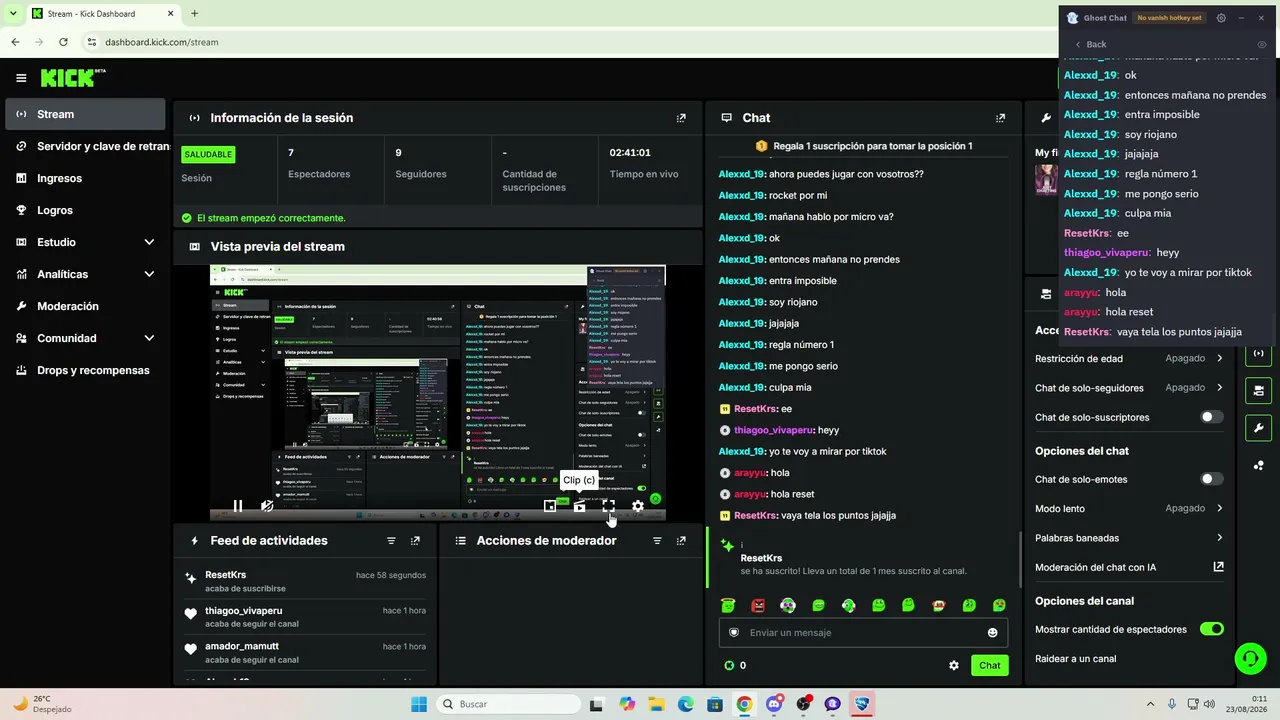Pause the stream preview playback
This screenshot has width=1280, height=720.
(238, 506)
